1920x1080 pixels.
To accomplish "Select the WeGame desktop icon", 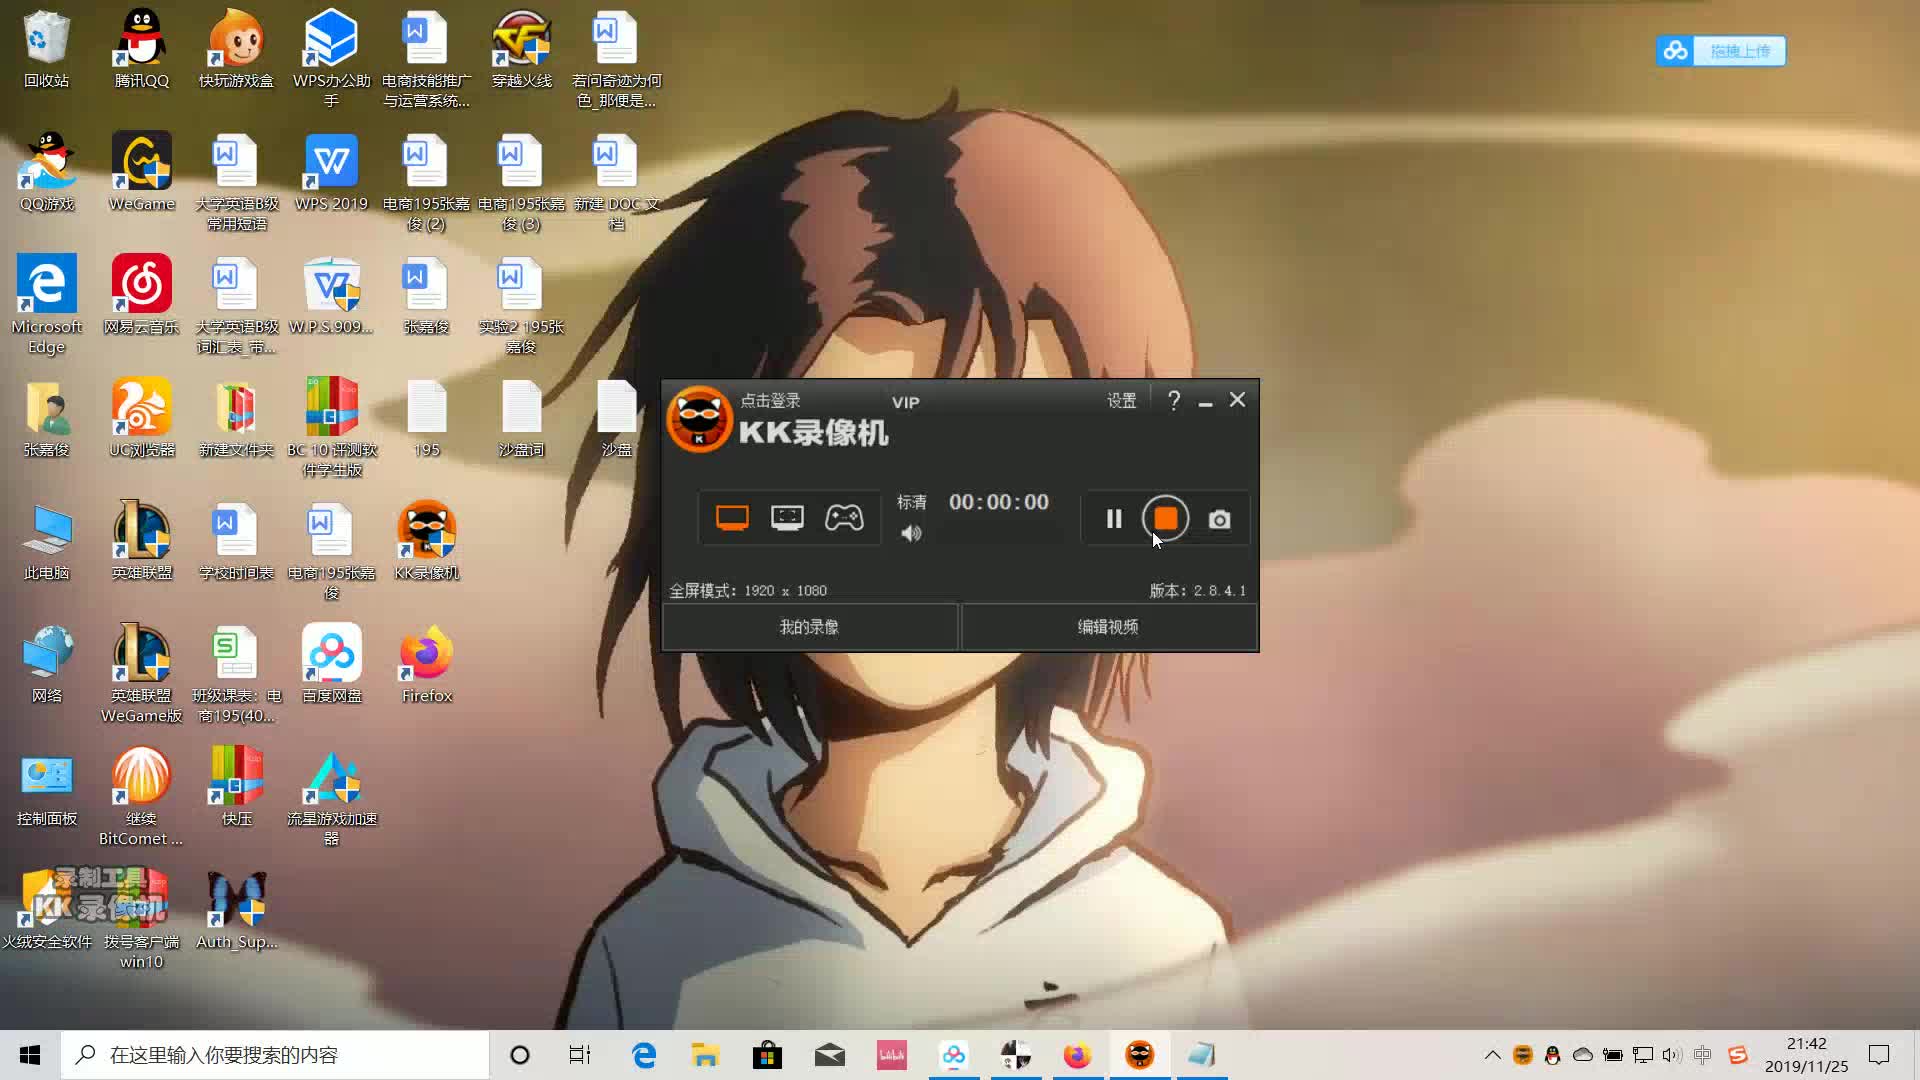I will point(142,173).
